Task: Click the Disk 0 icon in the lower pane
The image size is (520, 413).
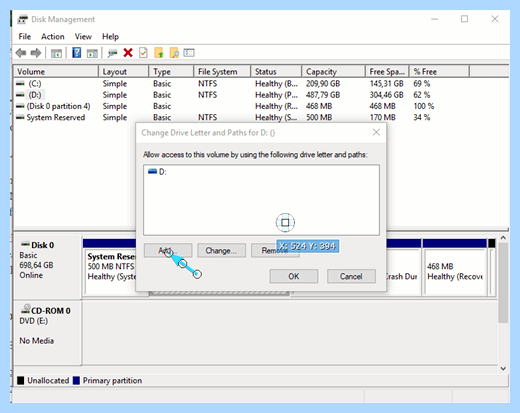Action: 25,244
